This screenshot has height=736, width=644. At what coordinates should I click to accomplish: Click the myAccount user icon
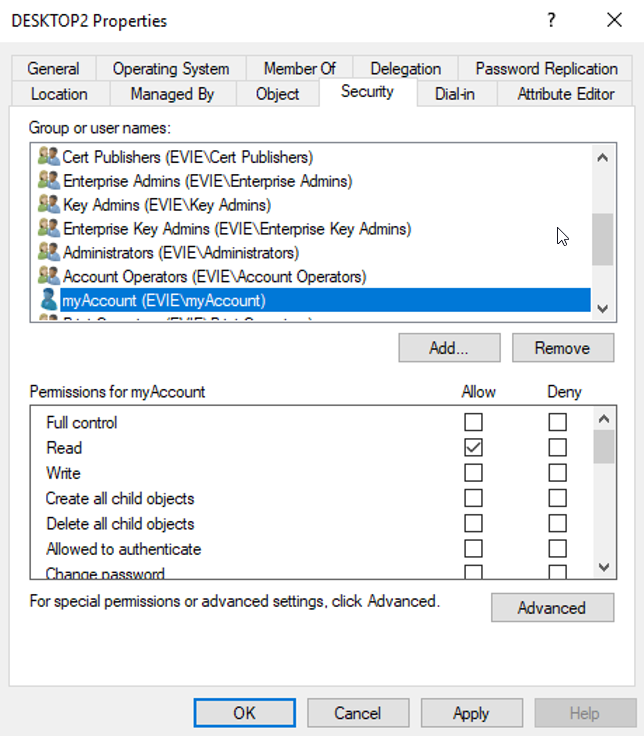click(x=48, y=300)
